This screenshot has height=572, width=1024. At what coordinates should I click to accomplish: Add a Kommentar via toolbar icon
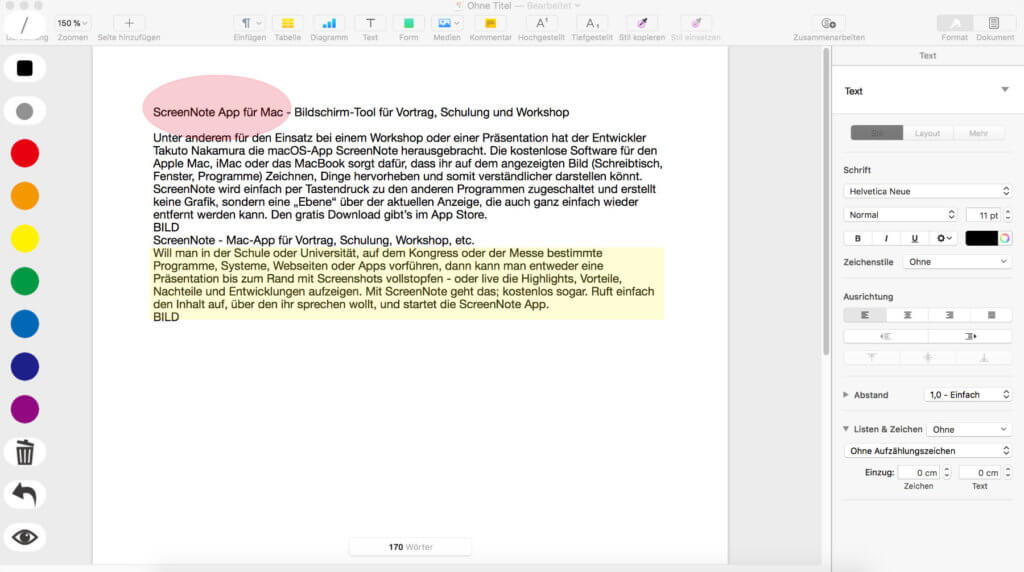pos(490,23)
